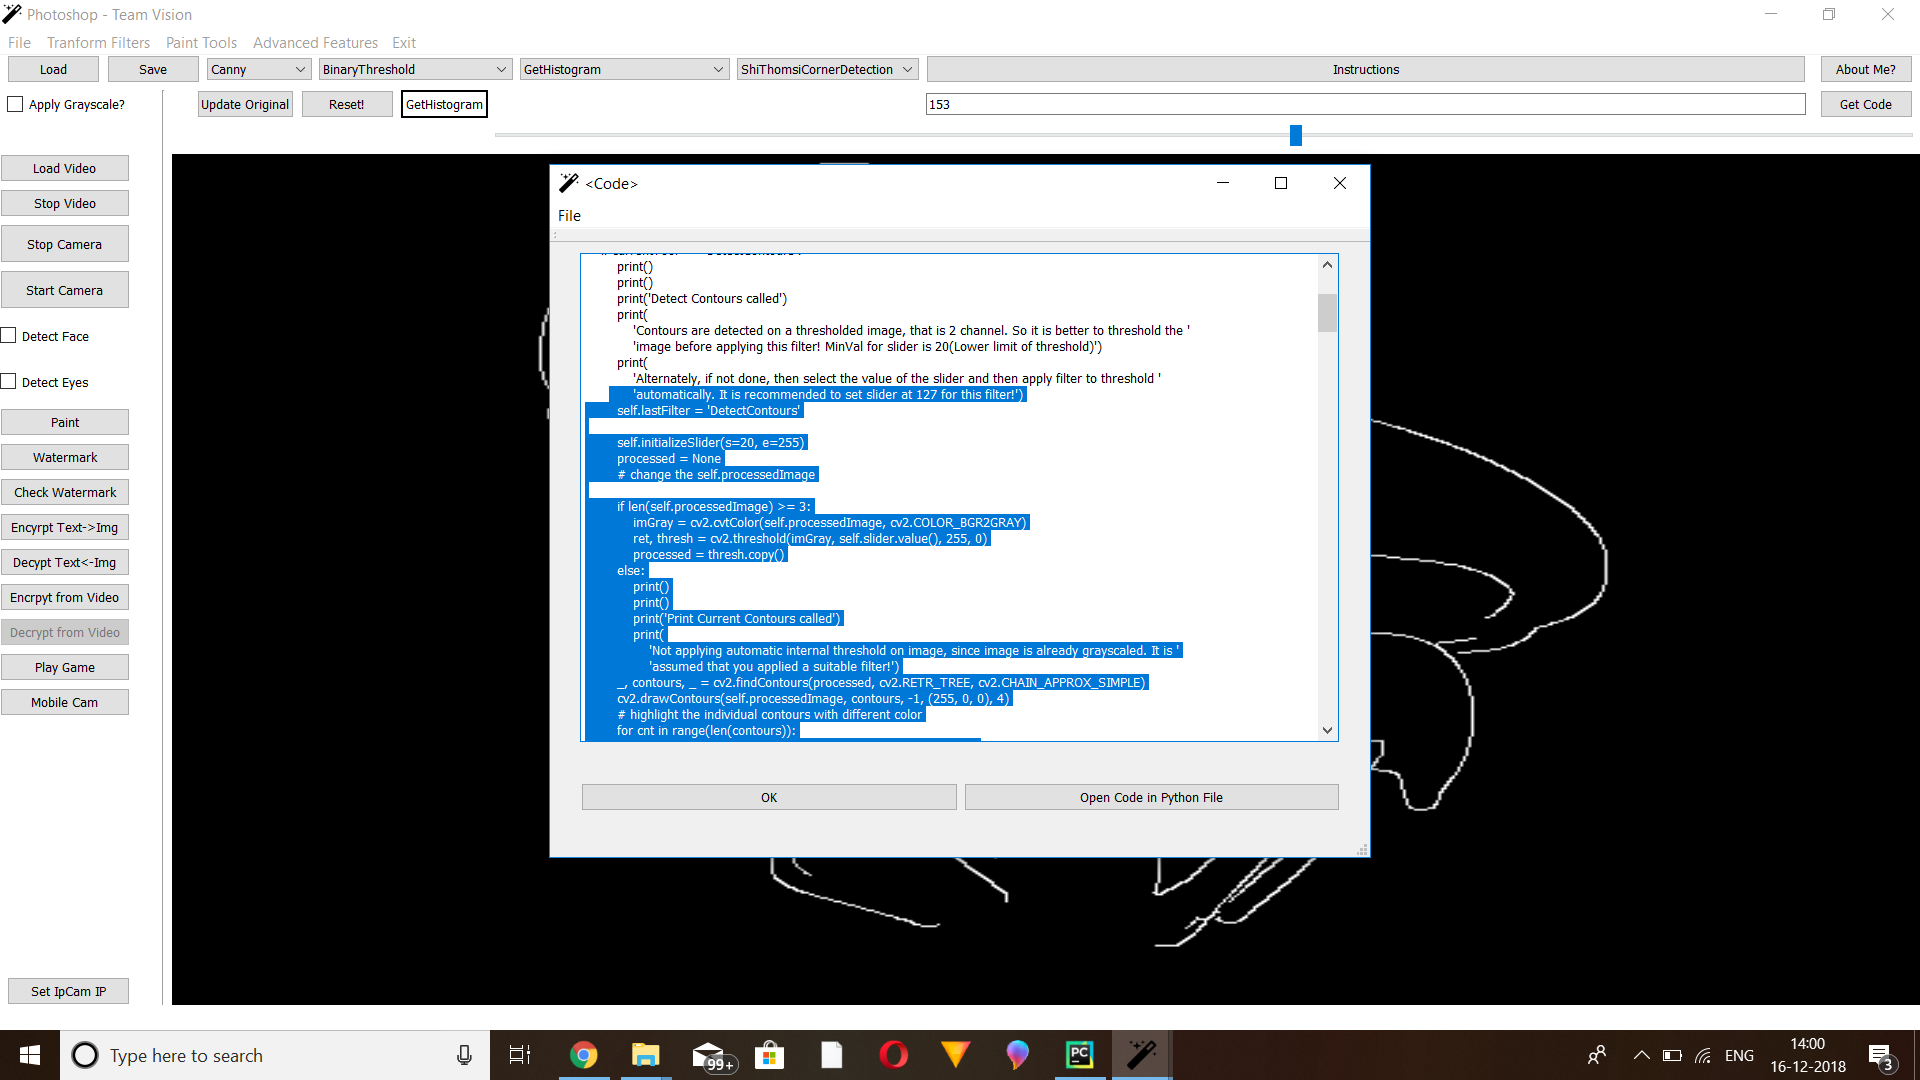Open File Explorer in taskbar
This screenshot has width=1920, height=1080.
click(x=645, y=1055)
